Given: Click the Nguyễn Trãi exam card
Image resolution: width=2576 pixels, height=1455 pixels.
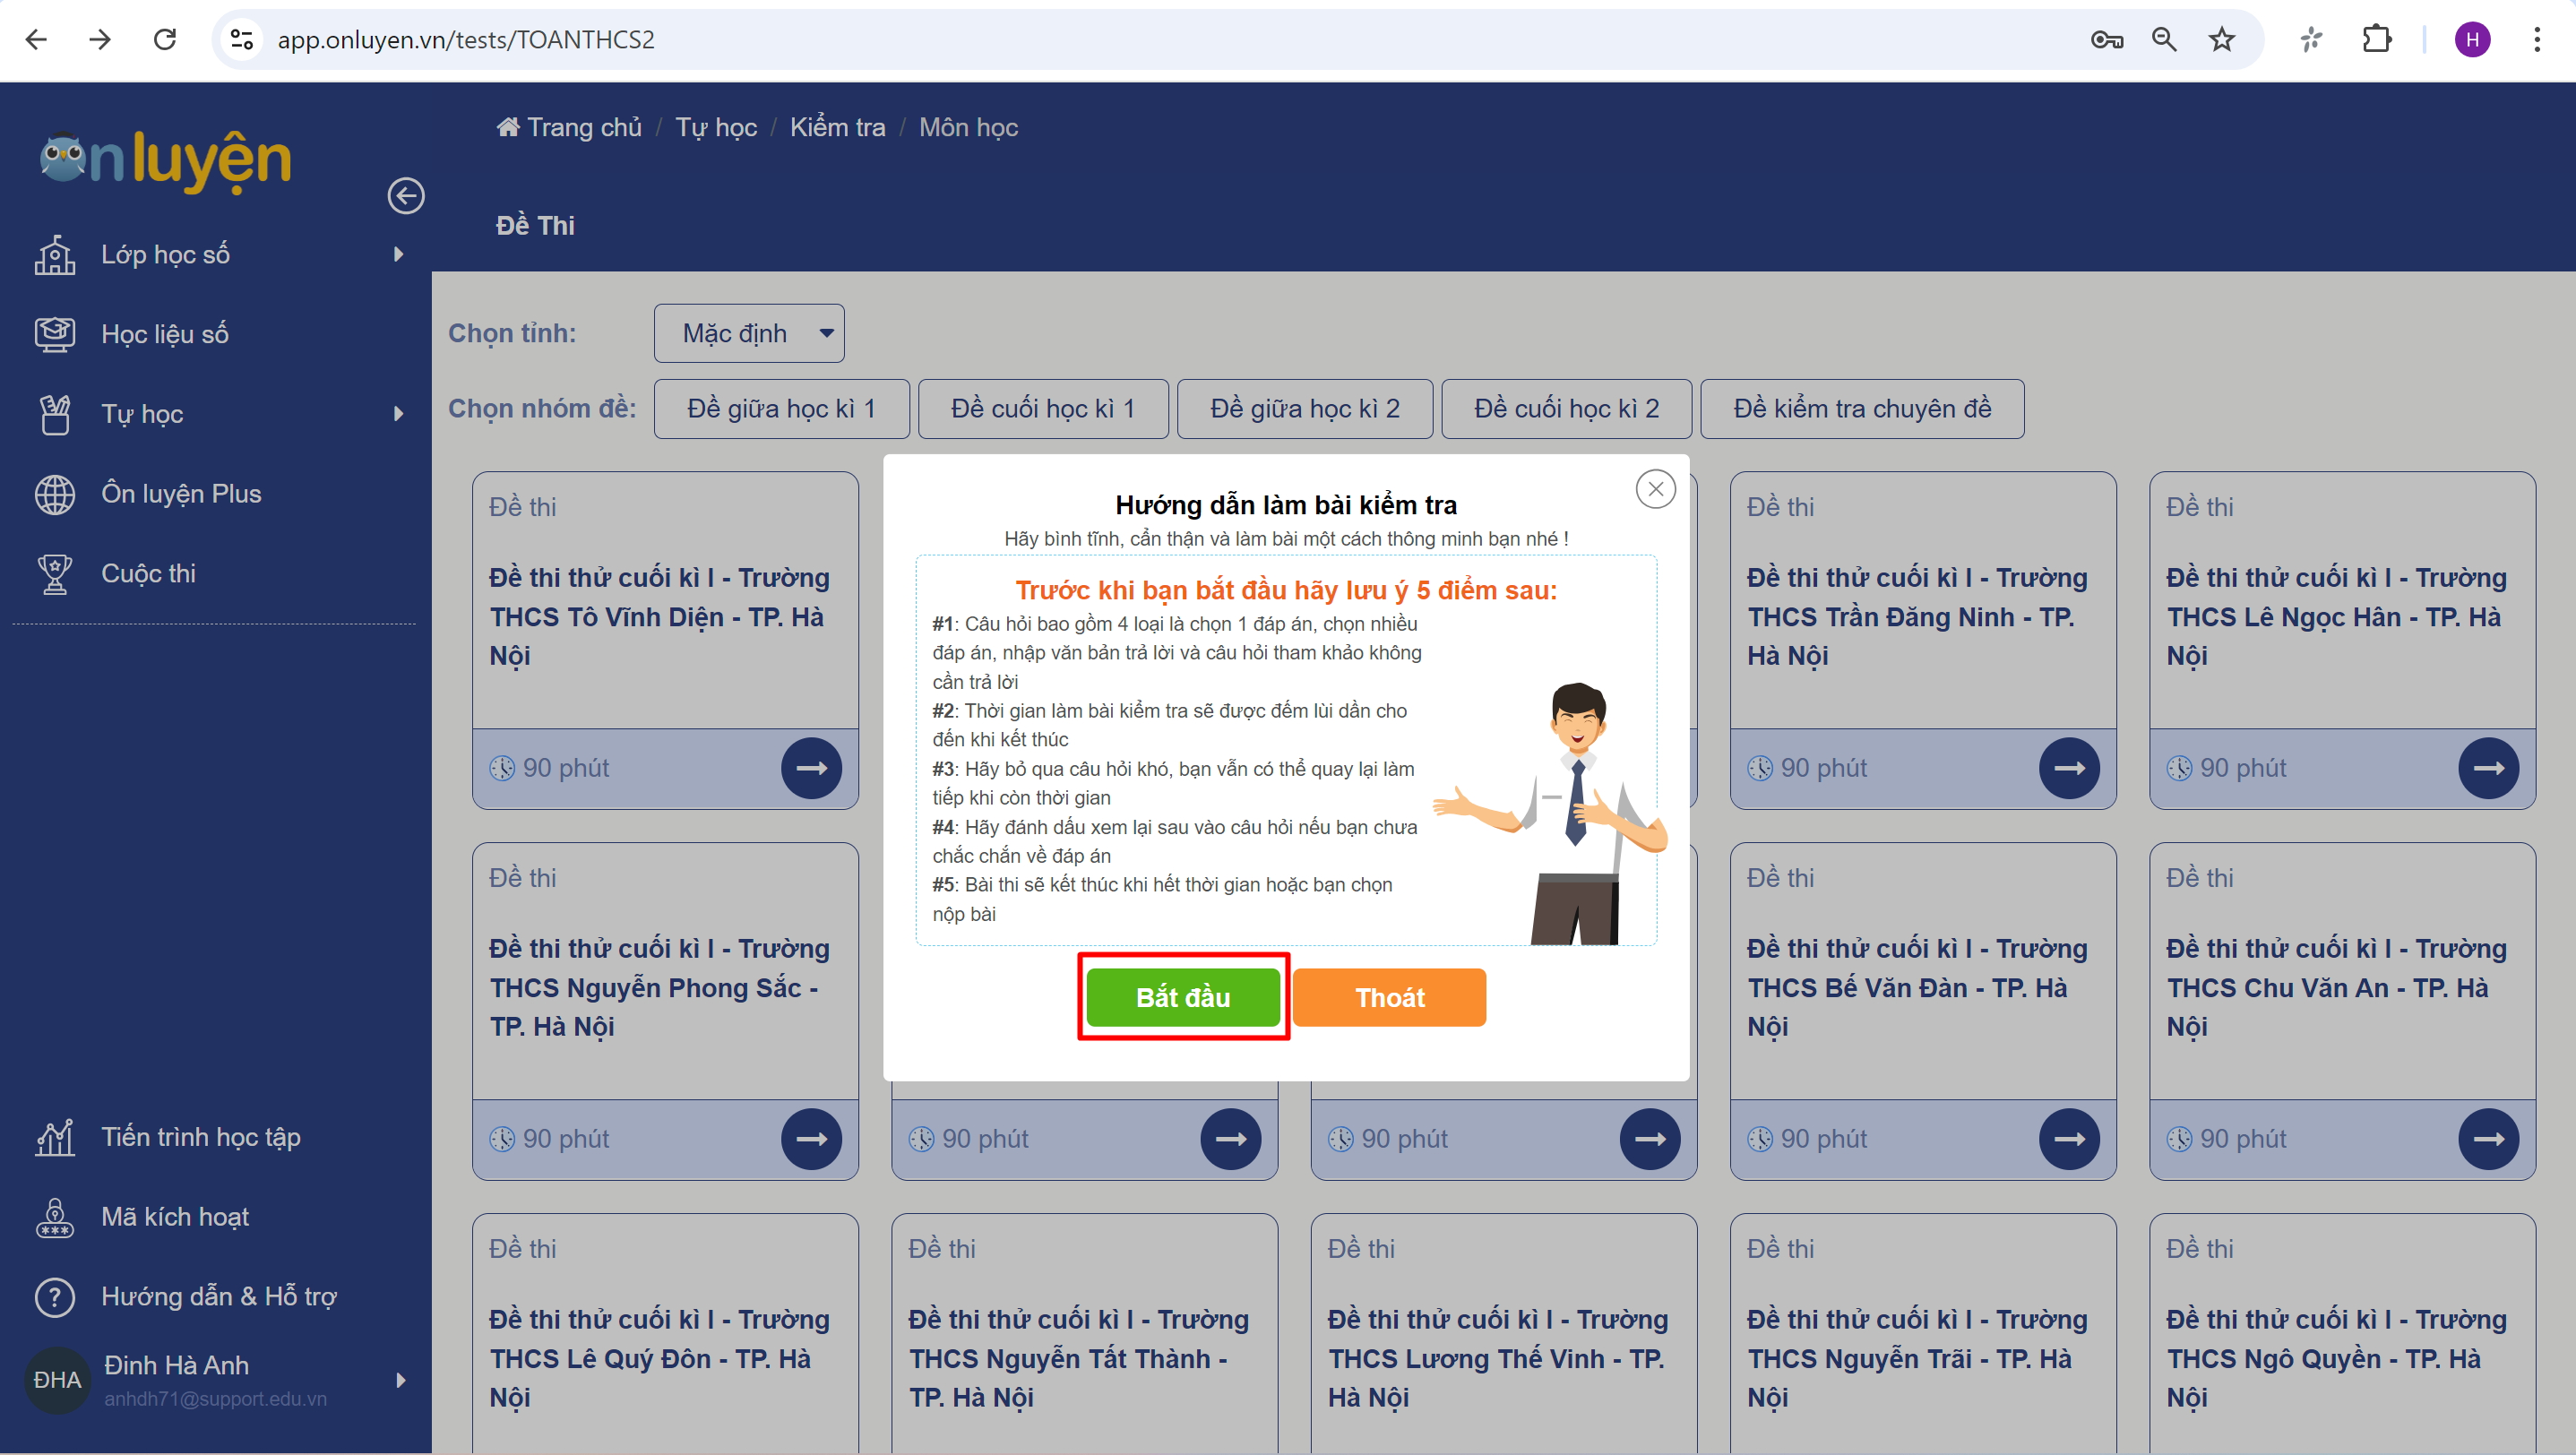Looking at the screenshot, I should click(x=1923, y=1333).
